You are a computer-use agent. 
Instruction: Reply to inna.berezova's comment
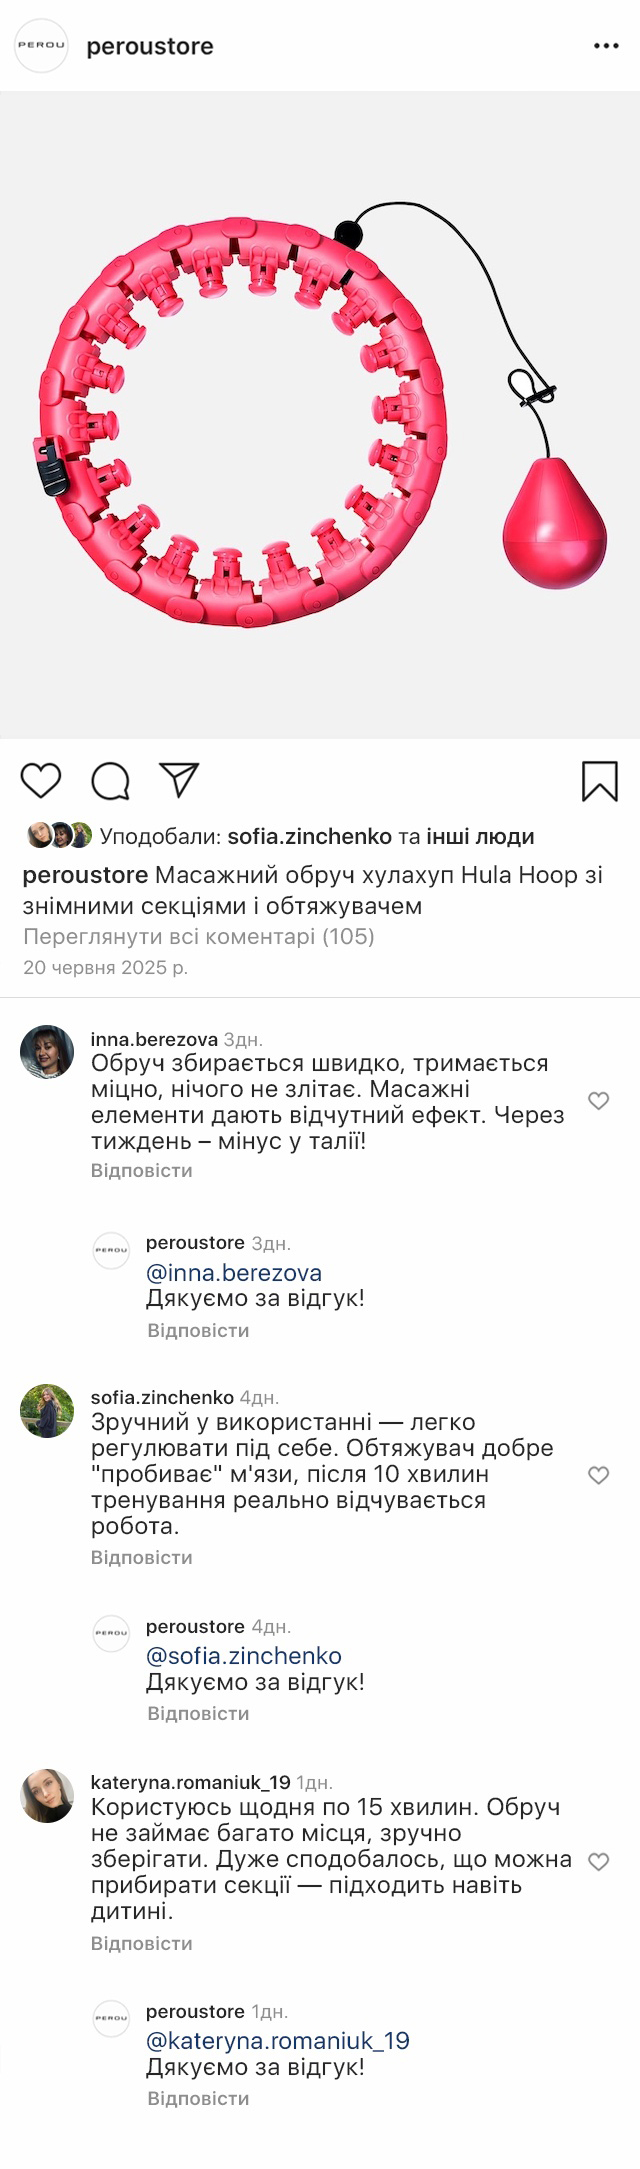coord(141,1171)
